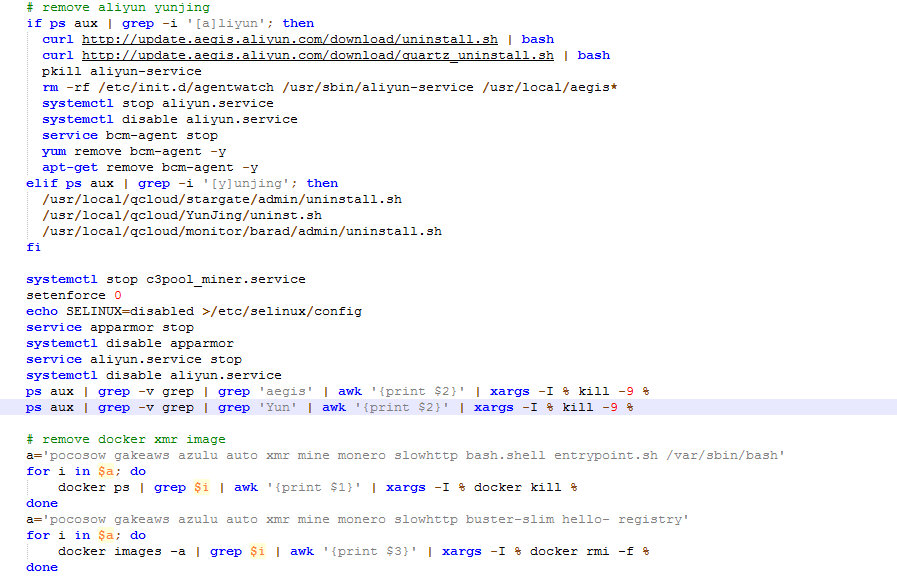
Task: Click the 'docker ps | grep $i' line
Action: [x=317, y=488]
